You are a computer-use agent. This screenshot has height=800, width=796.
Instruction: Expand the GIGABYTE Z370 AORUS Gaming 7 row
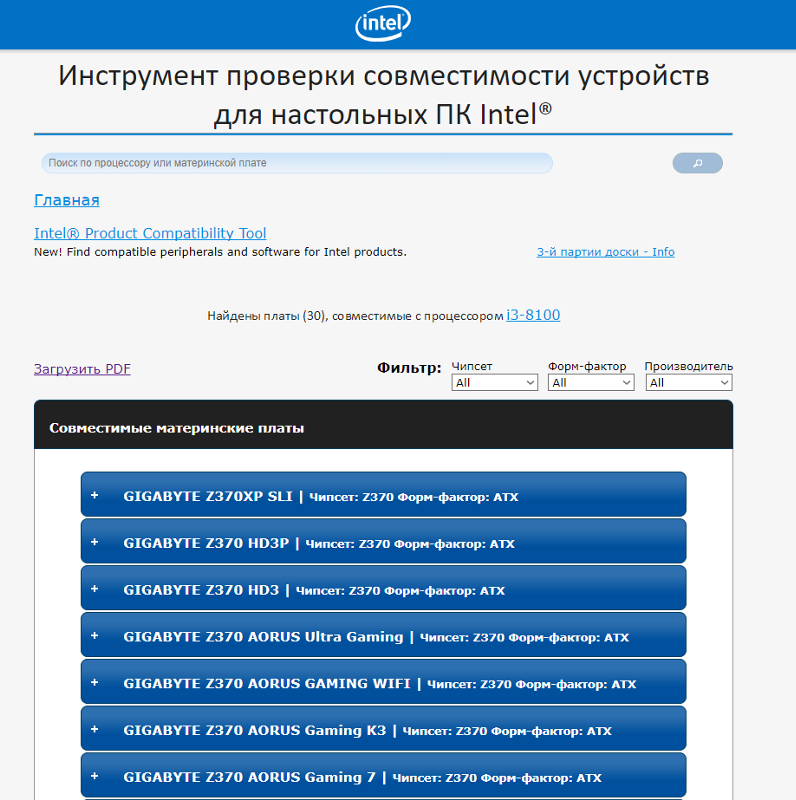pyautogui.click(x=383, y=776)
